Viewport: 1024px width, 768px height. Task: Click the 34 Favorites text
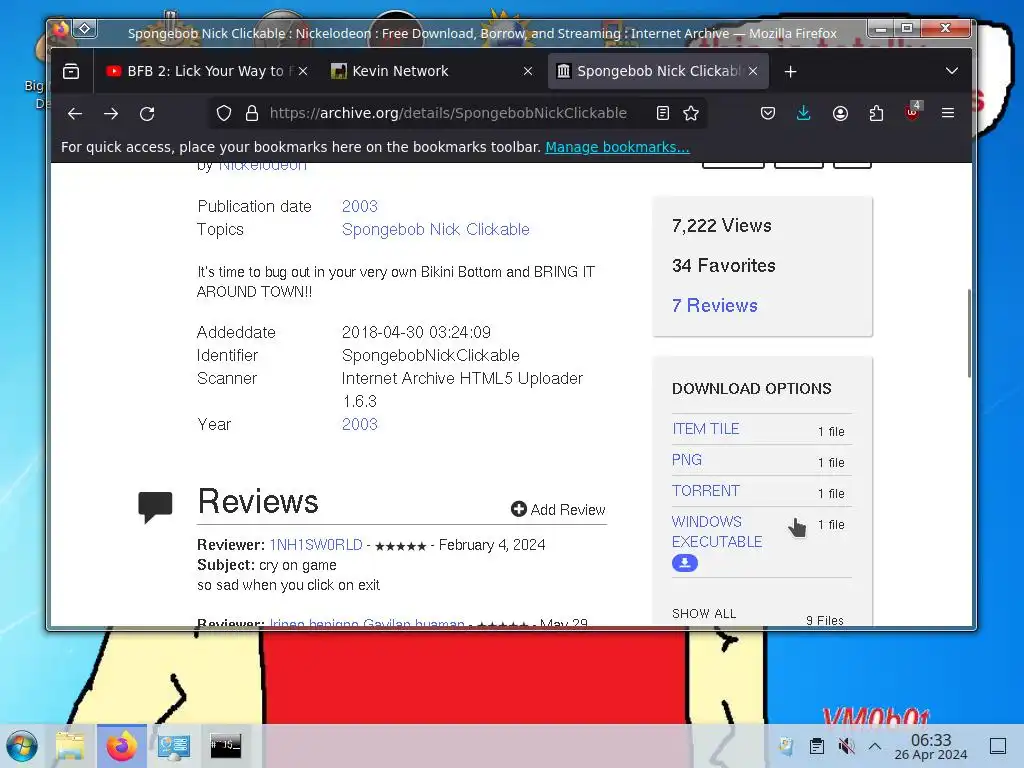tap(724, 266)
